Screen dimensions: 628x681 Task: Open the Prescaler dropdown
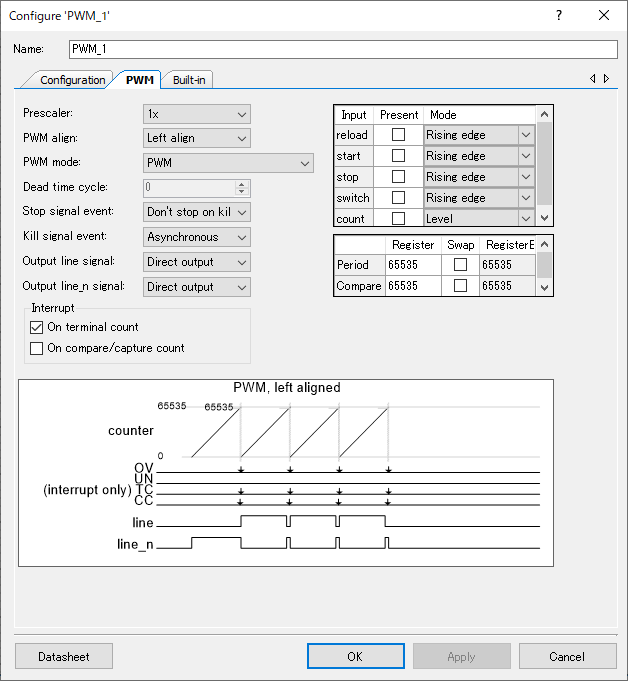(x=197, y=114)
